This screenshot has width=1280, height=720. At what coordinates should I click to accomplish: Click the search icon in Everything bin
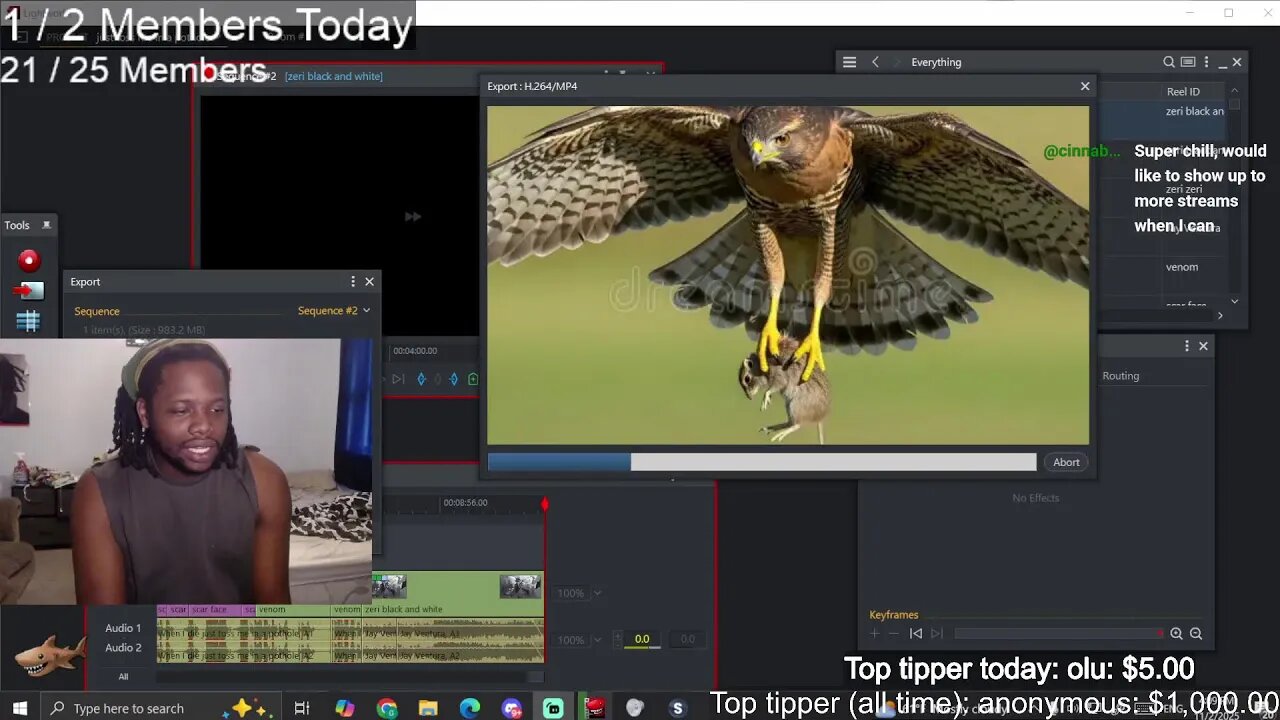1168,62
